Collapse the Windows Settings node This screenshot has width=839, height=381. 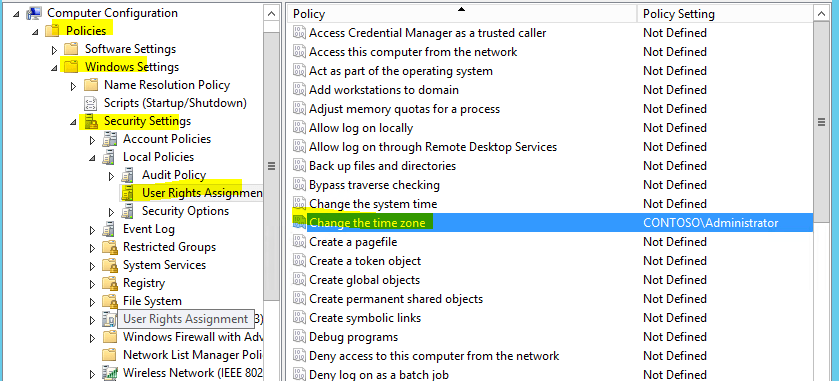(x=54, y=68)
